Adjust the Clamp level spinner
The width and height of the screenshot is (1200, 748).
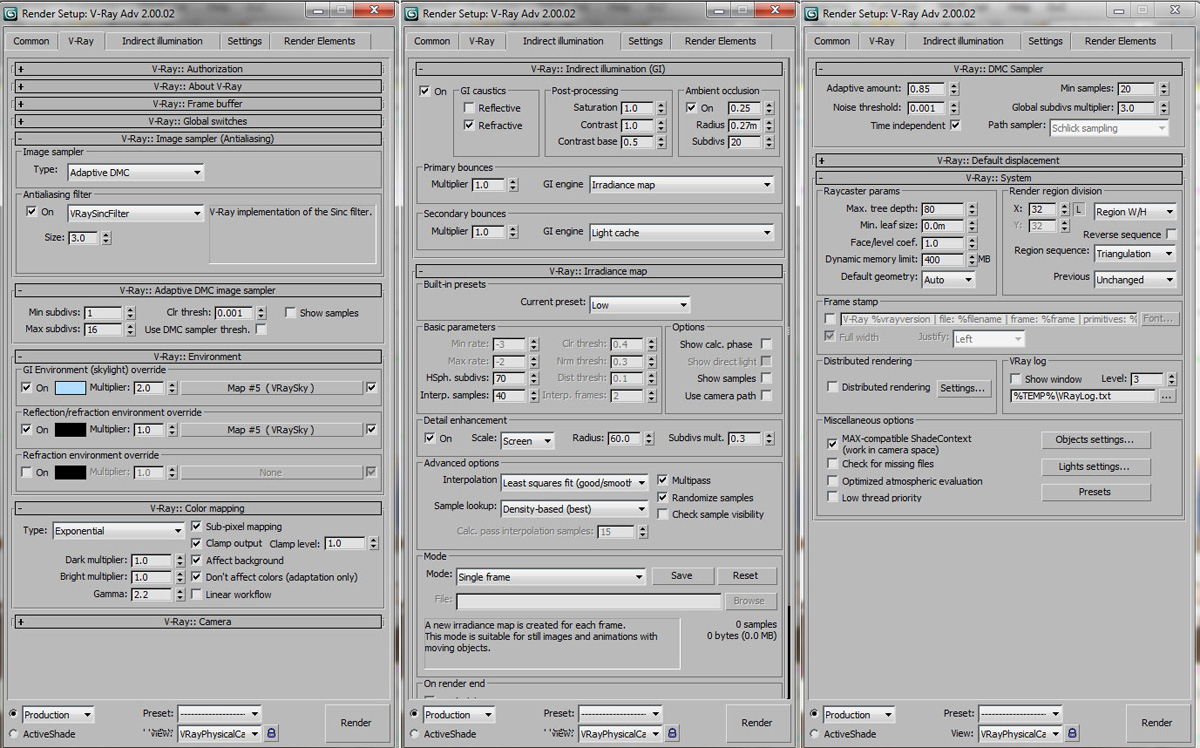(373, 544)
